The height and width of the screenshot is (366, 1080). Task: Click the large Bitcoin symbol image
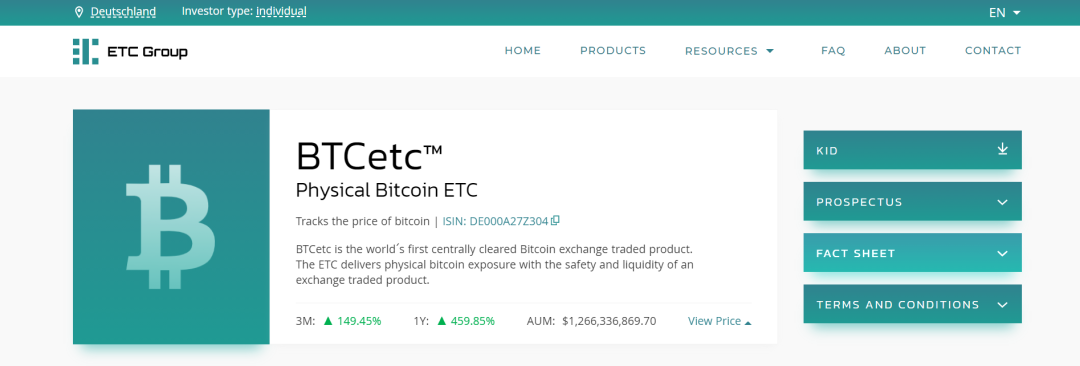pyautogui.click(x=171, y=226)
